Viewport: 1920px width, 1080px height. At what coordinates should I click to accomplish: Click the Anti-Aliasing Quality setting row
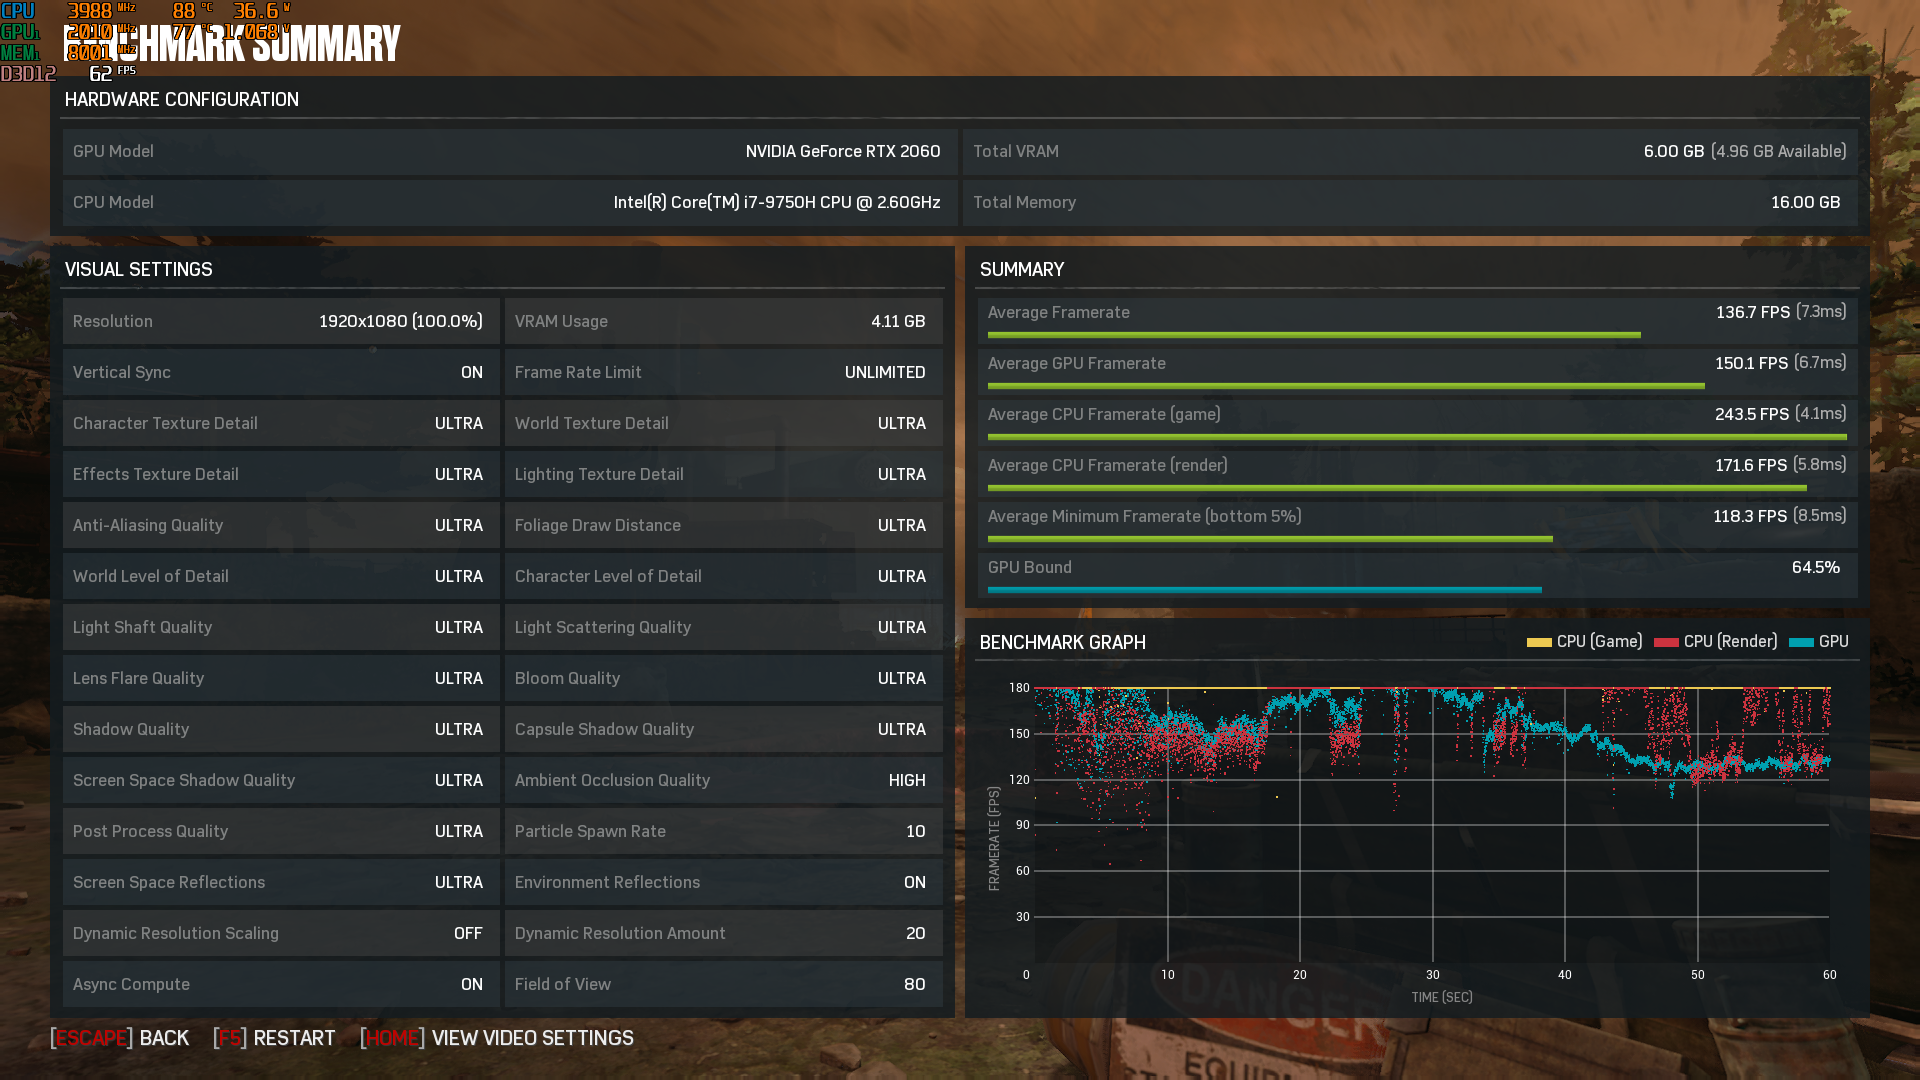point(281,525)
